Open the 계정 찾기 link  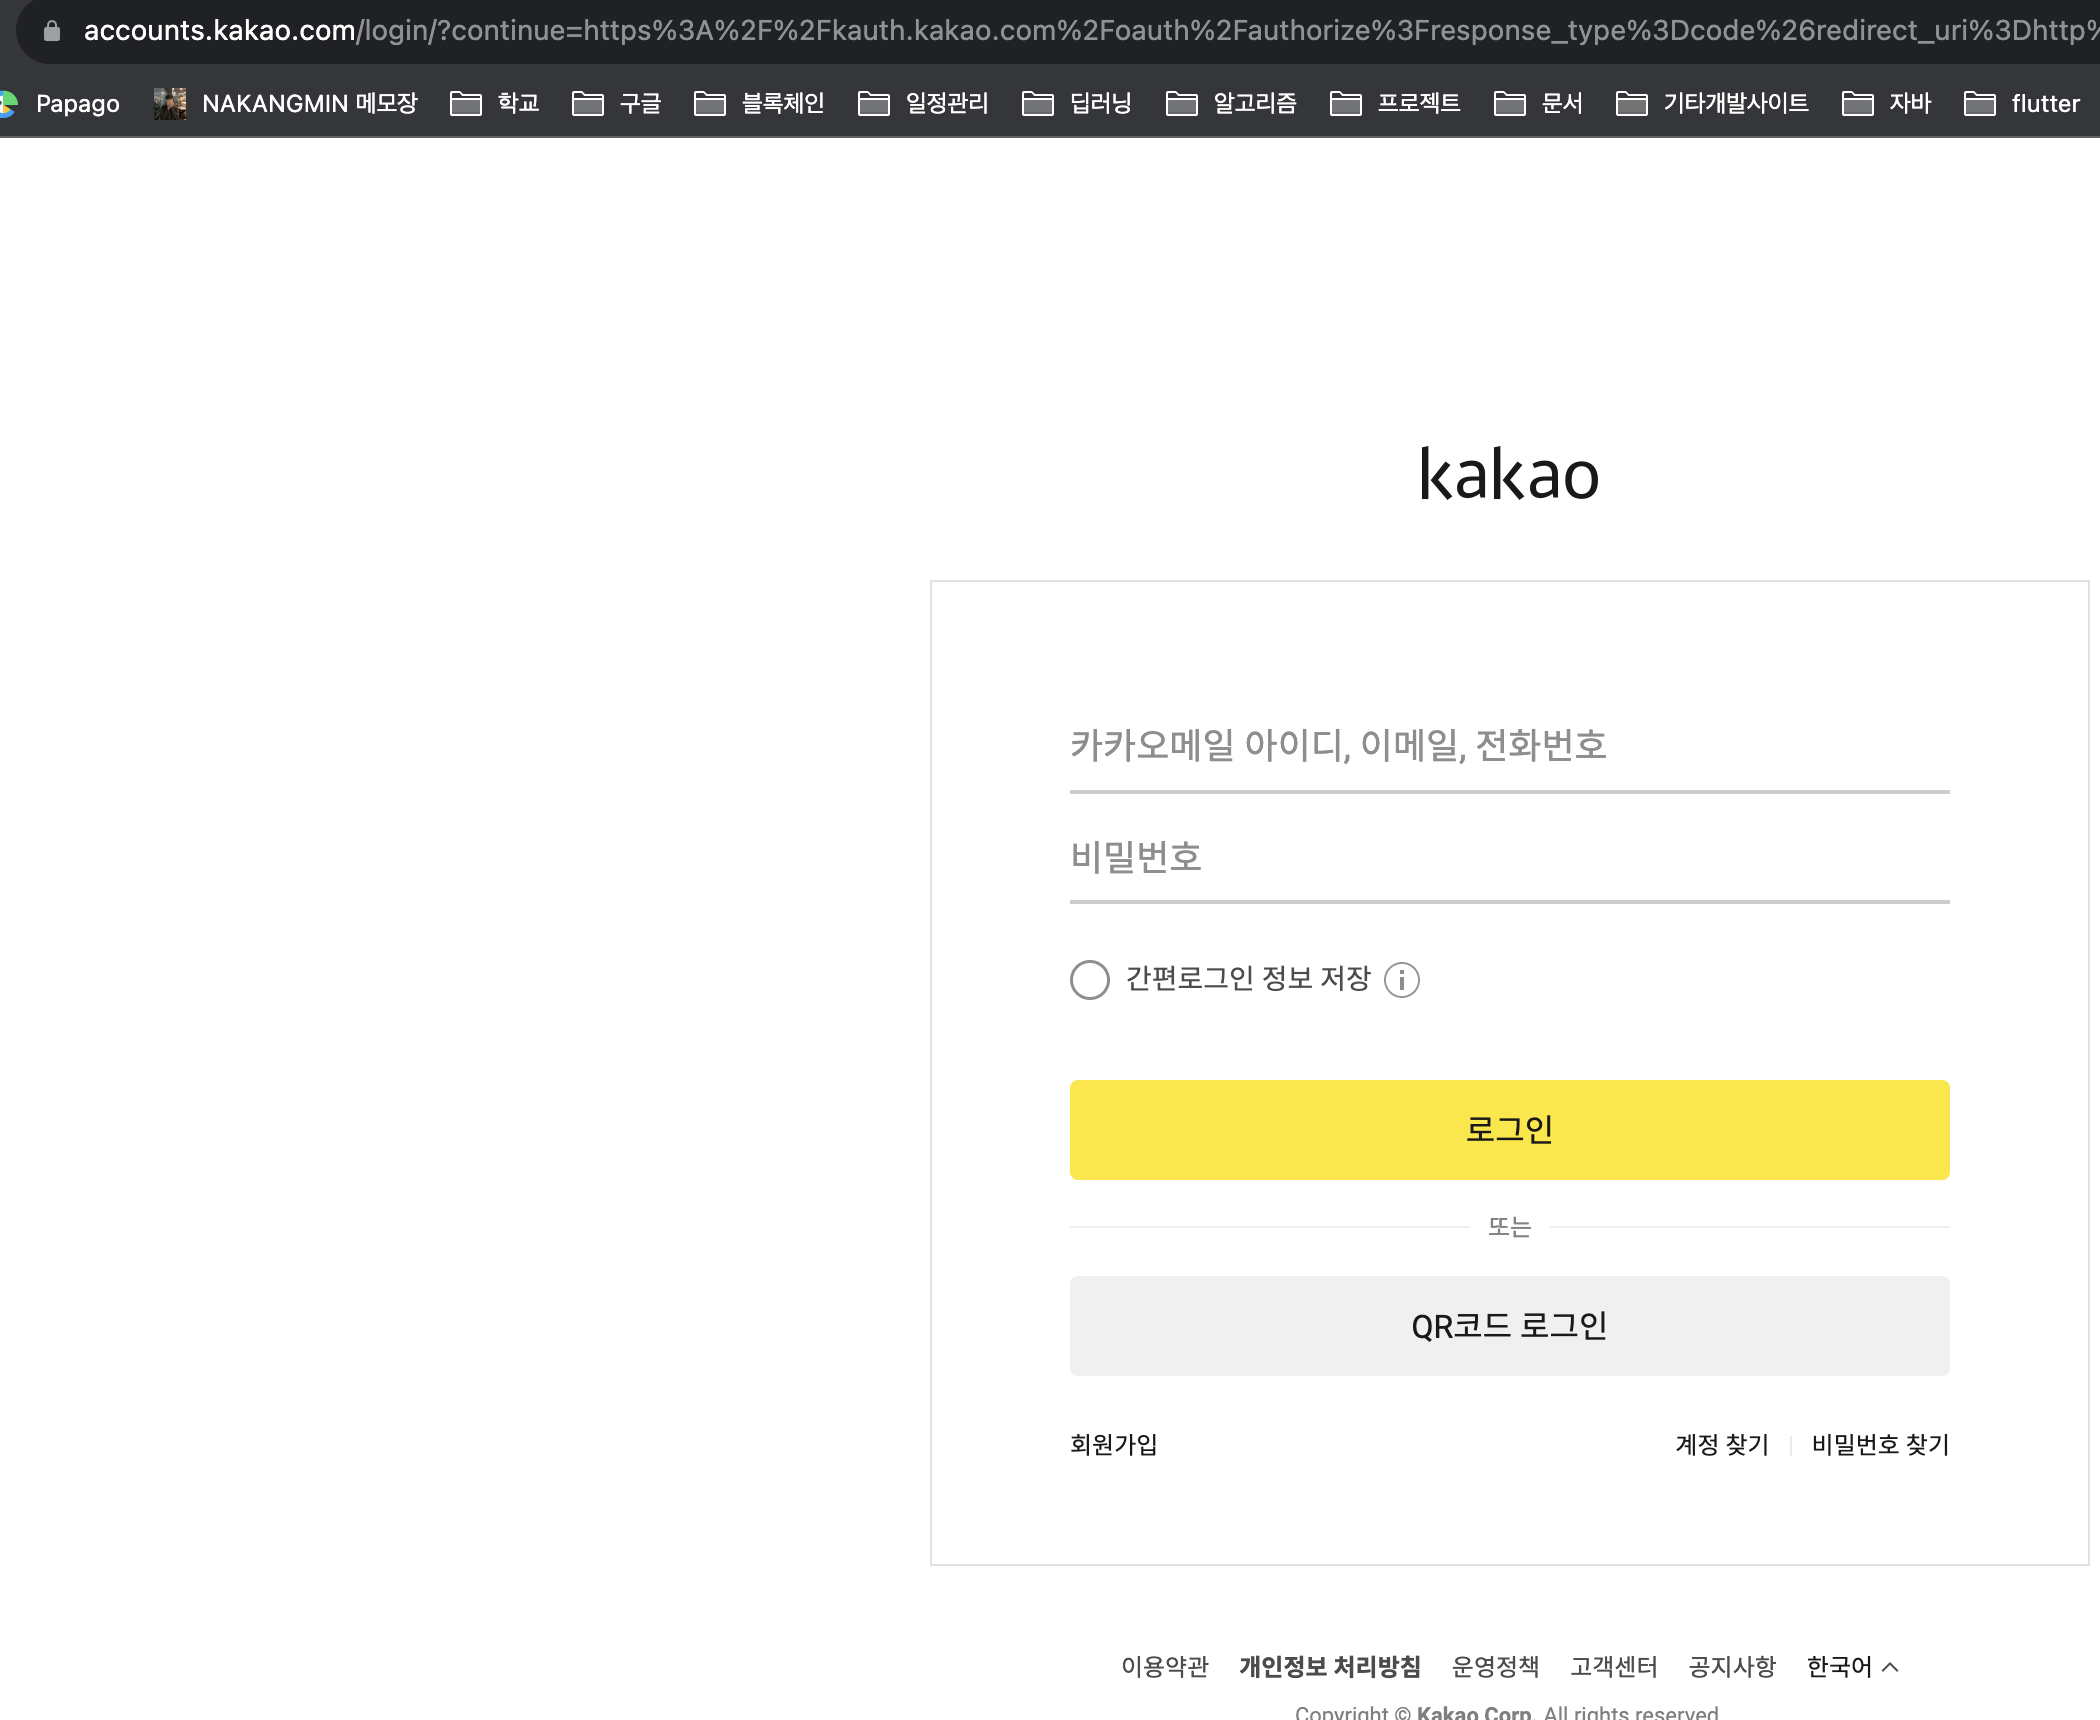[1722, 1444]
